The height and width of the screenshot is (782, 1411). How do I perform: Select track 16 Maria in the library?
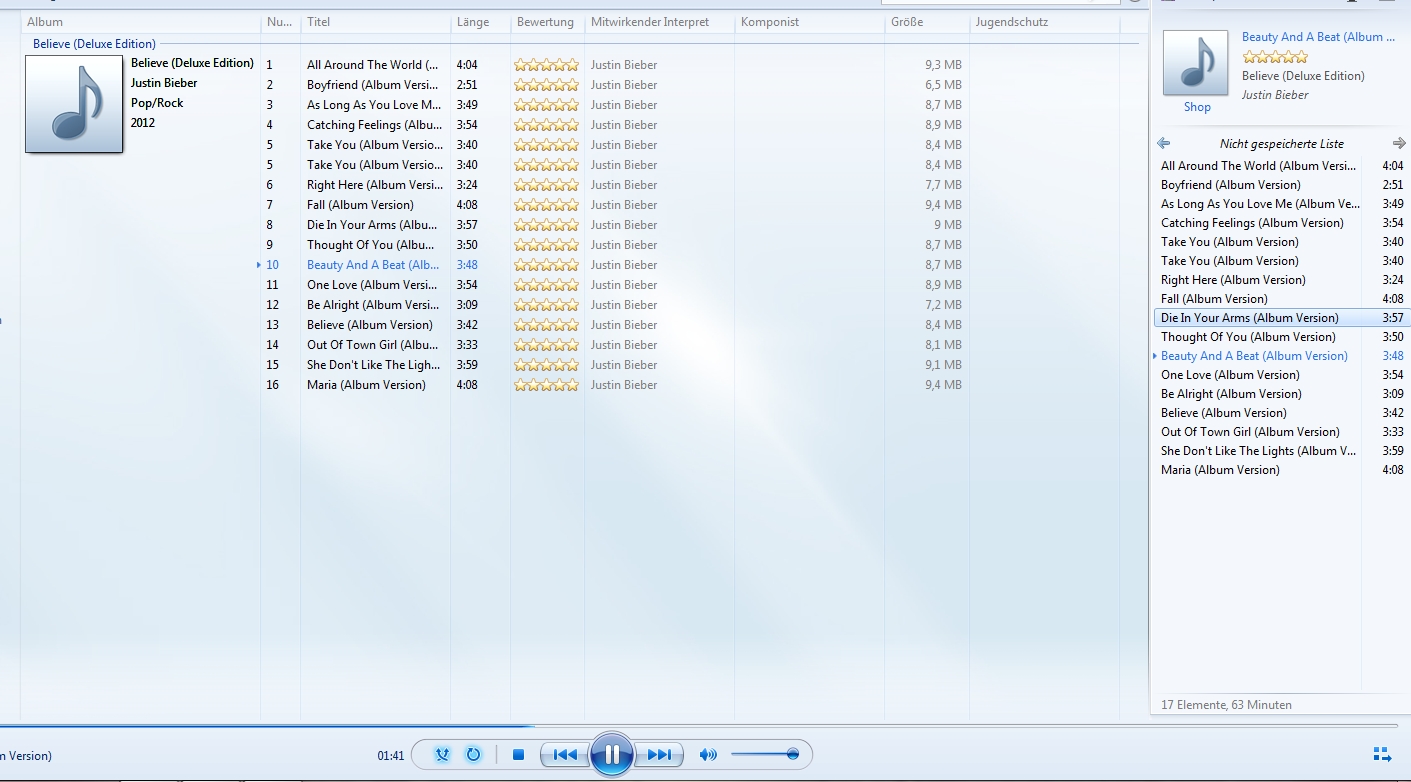[365, 385]
